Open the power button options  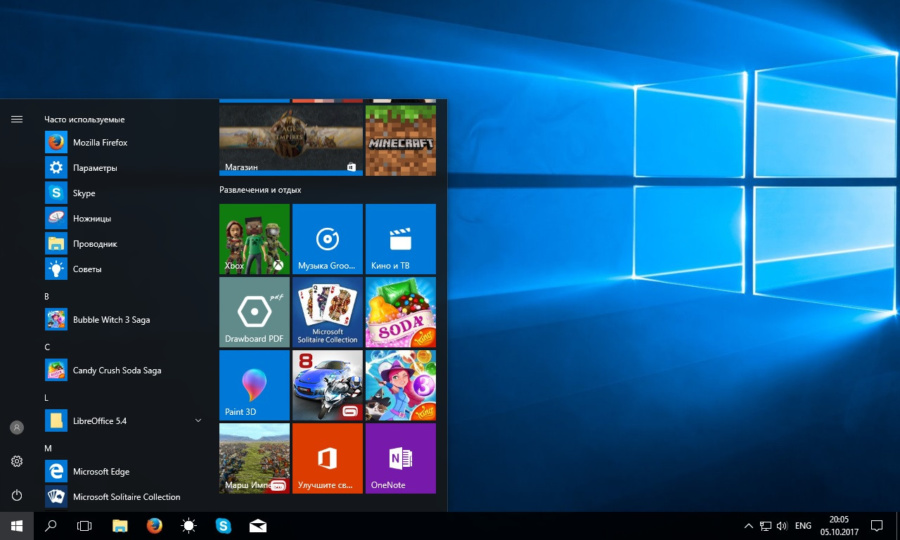17,495
